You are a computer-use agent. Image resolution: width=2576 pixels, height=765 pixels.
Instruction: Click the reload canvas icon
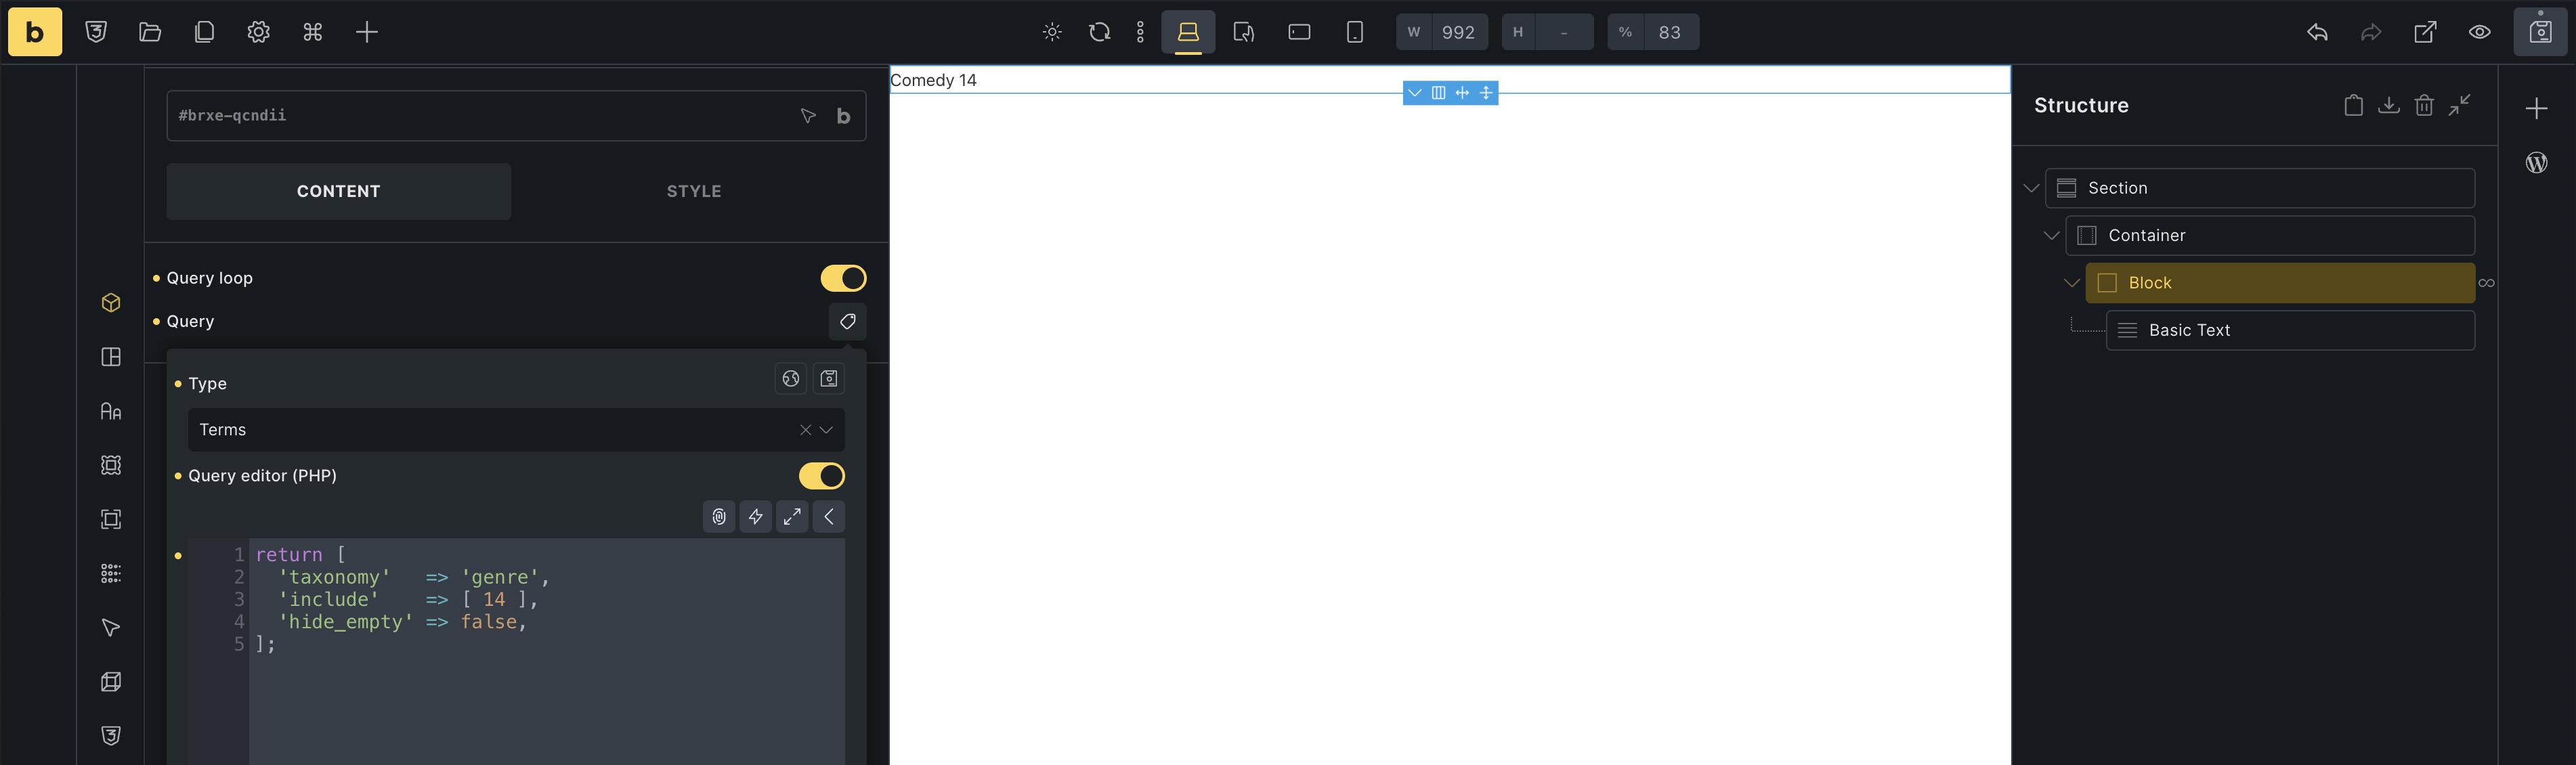[1099, 32]
